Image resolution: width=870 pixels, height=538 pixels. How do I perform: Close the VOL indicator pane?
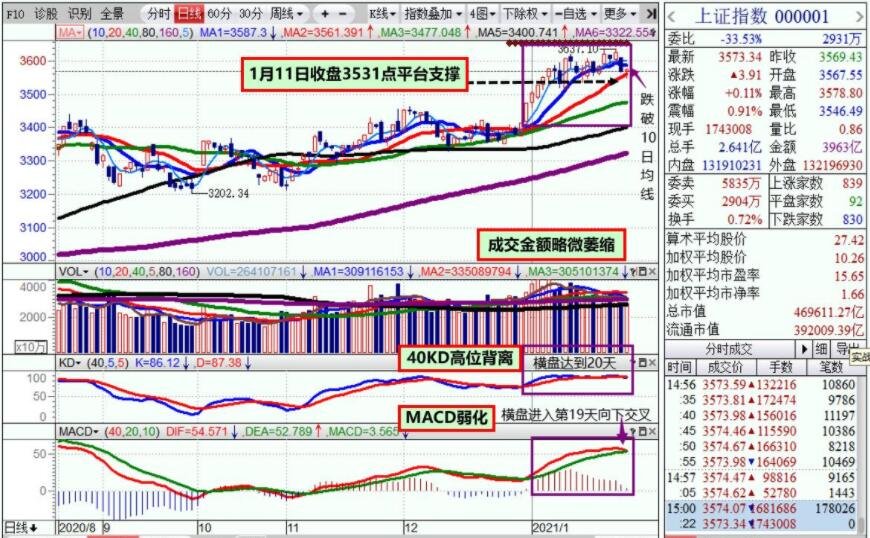(x=652, y=272)
